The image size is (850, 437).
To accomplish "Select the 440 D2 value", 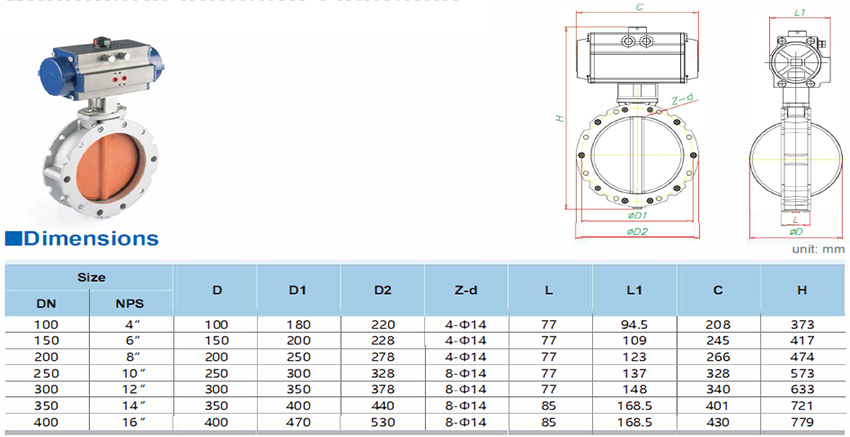I will click(383, 406).
